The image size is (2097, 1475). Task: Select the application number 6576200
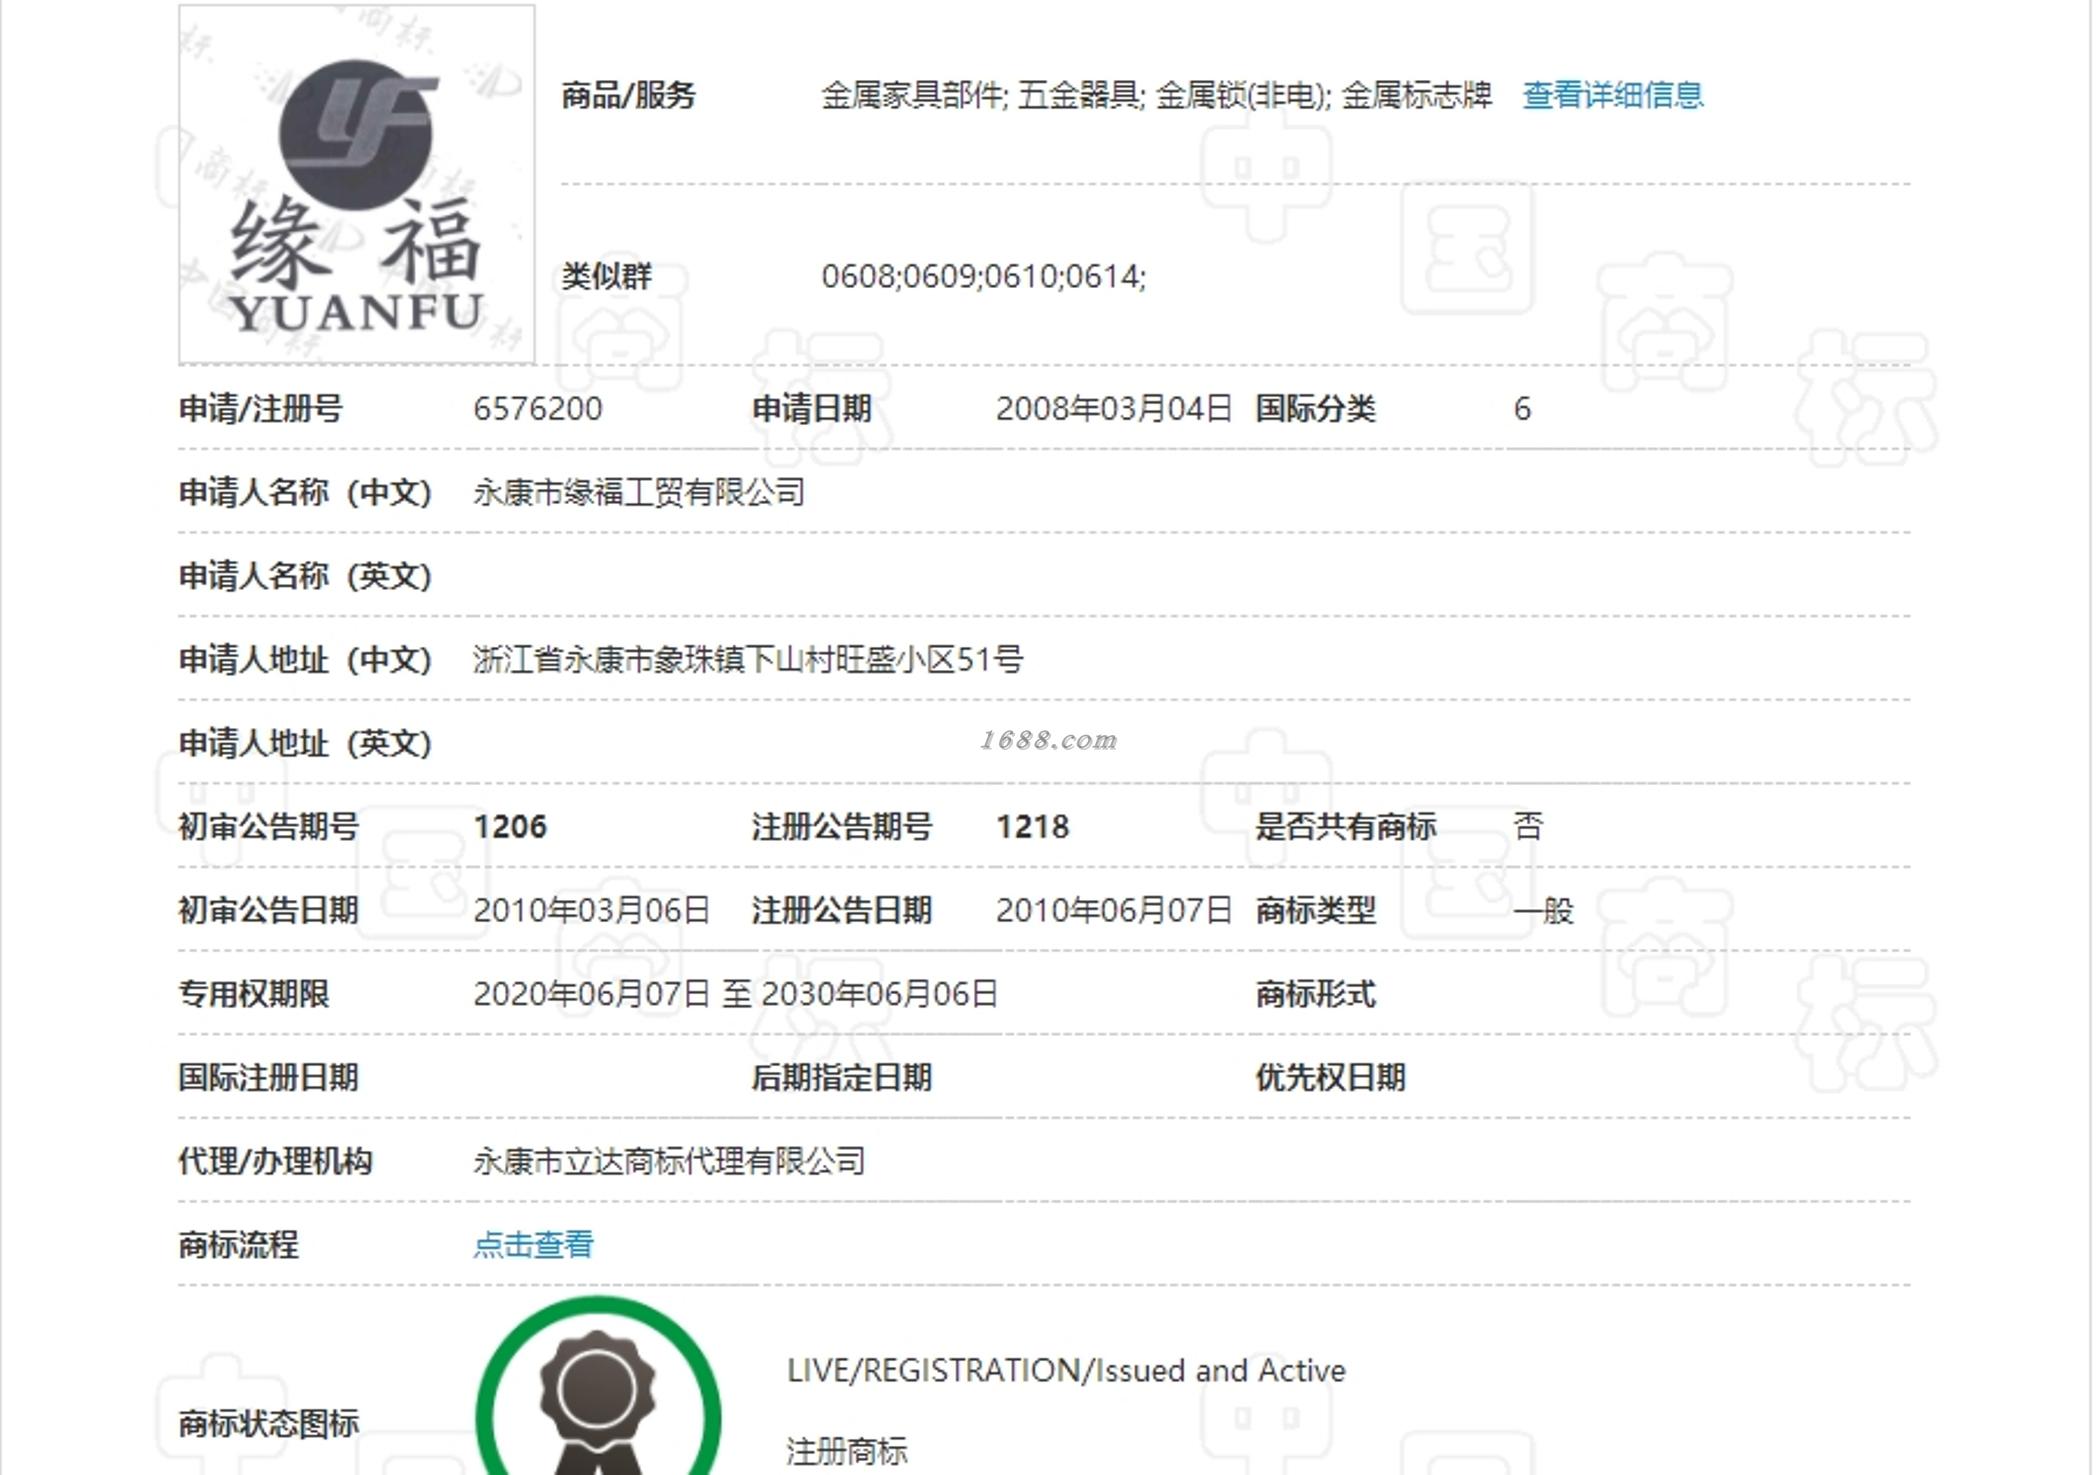pos(538,409)
